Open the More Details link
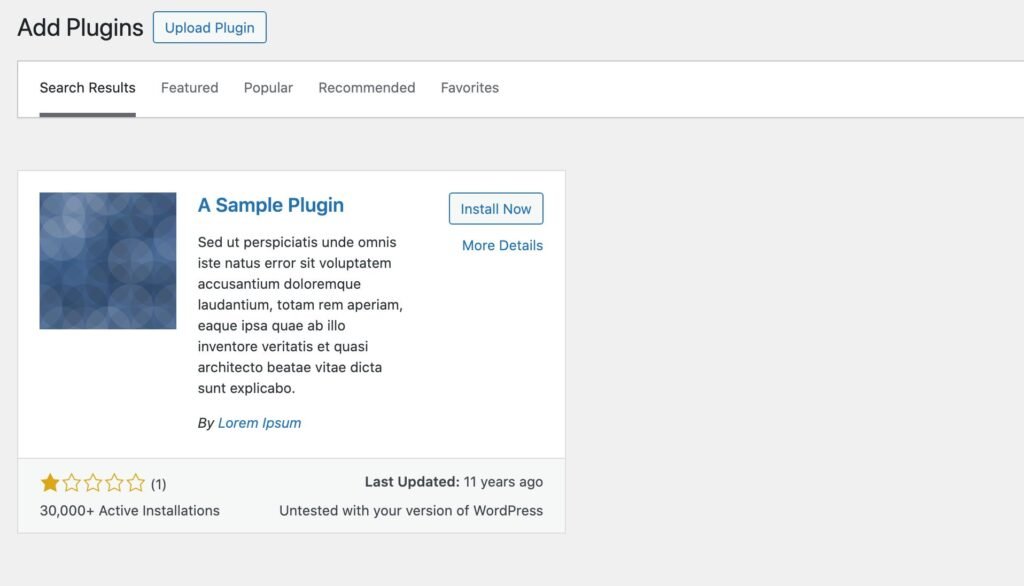The image size is (1024, 586). (500, 245)
